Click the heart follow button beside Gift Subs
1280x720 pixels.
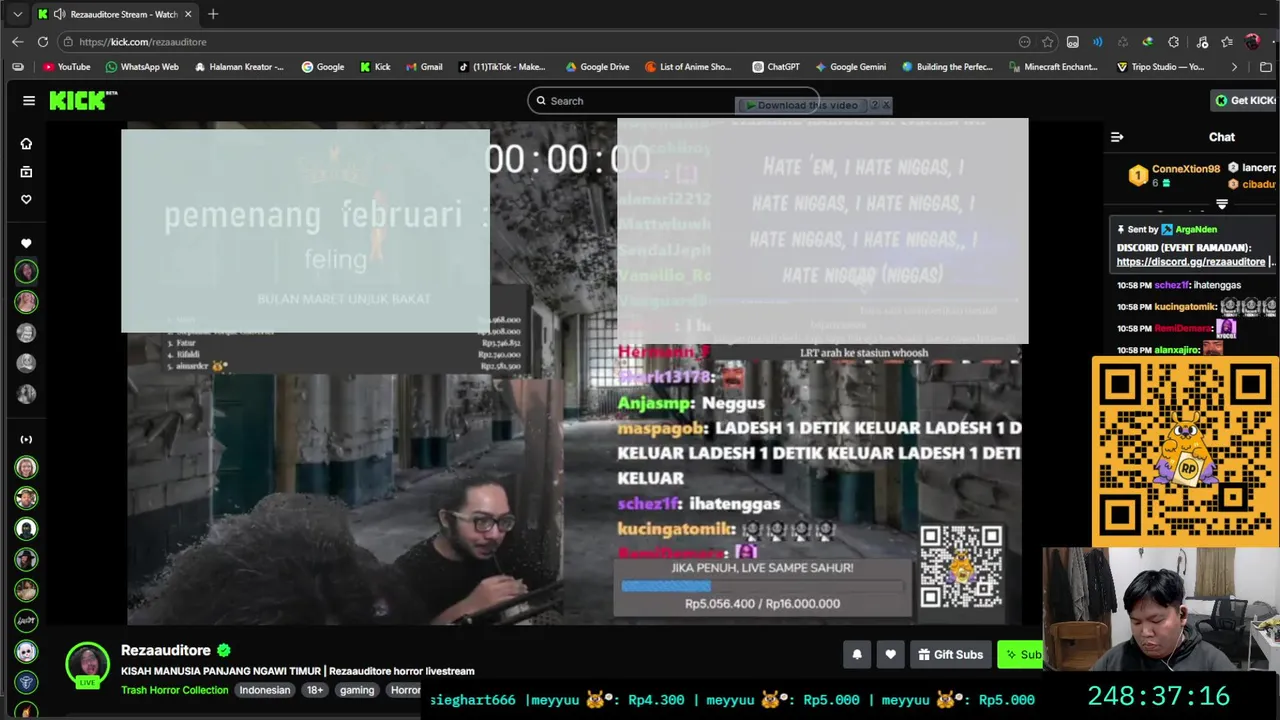point(891,654)
